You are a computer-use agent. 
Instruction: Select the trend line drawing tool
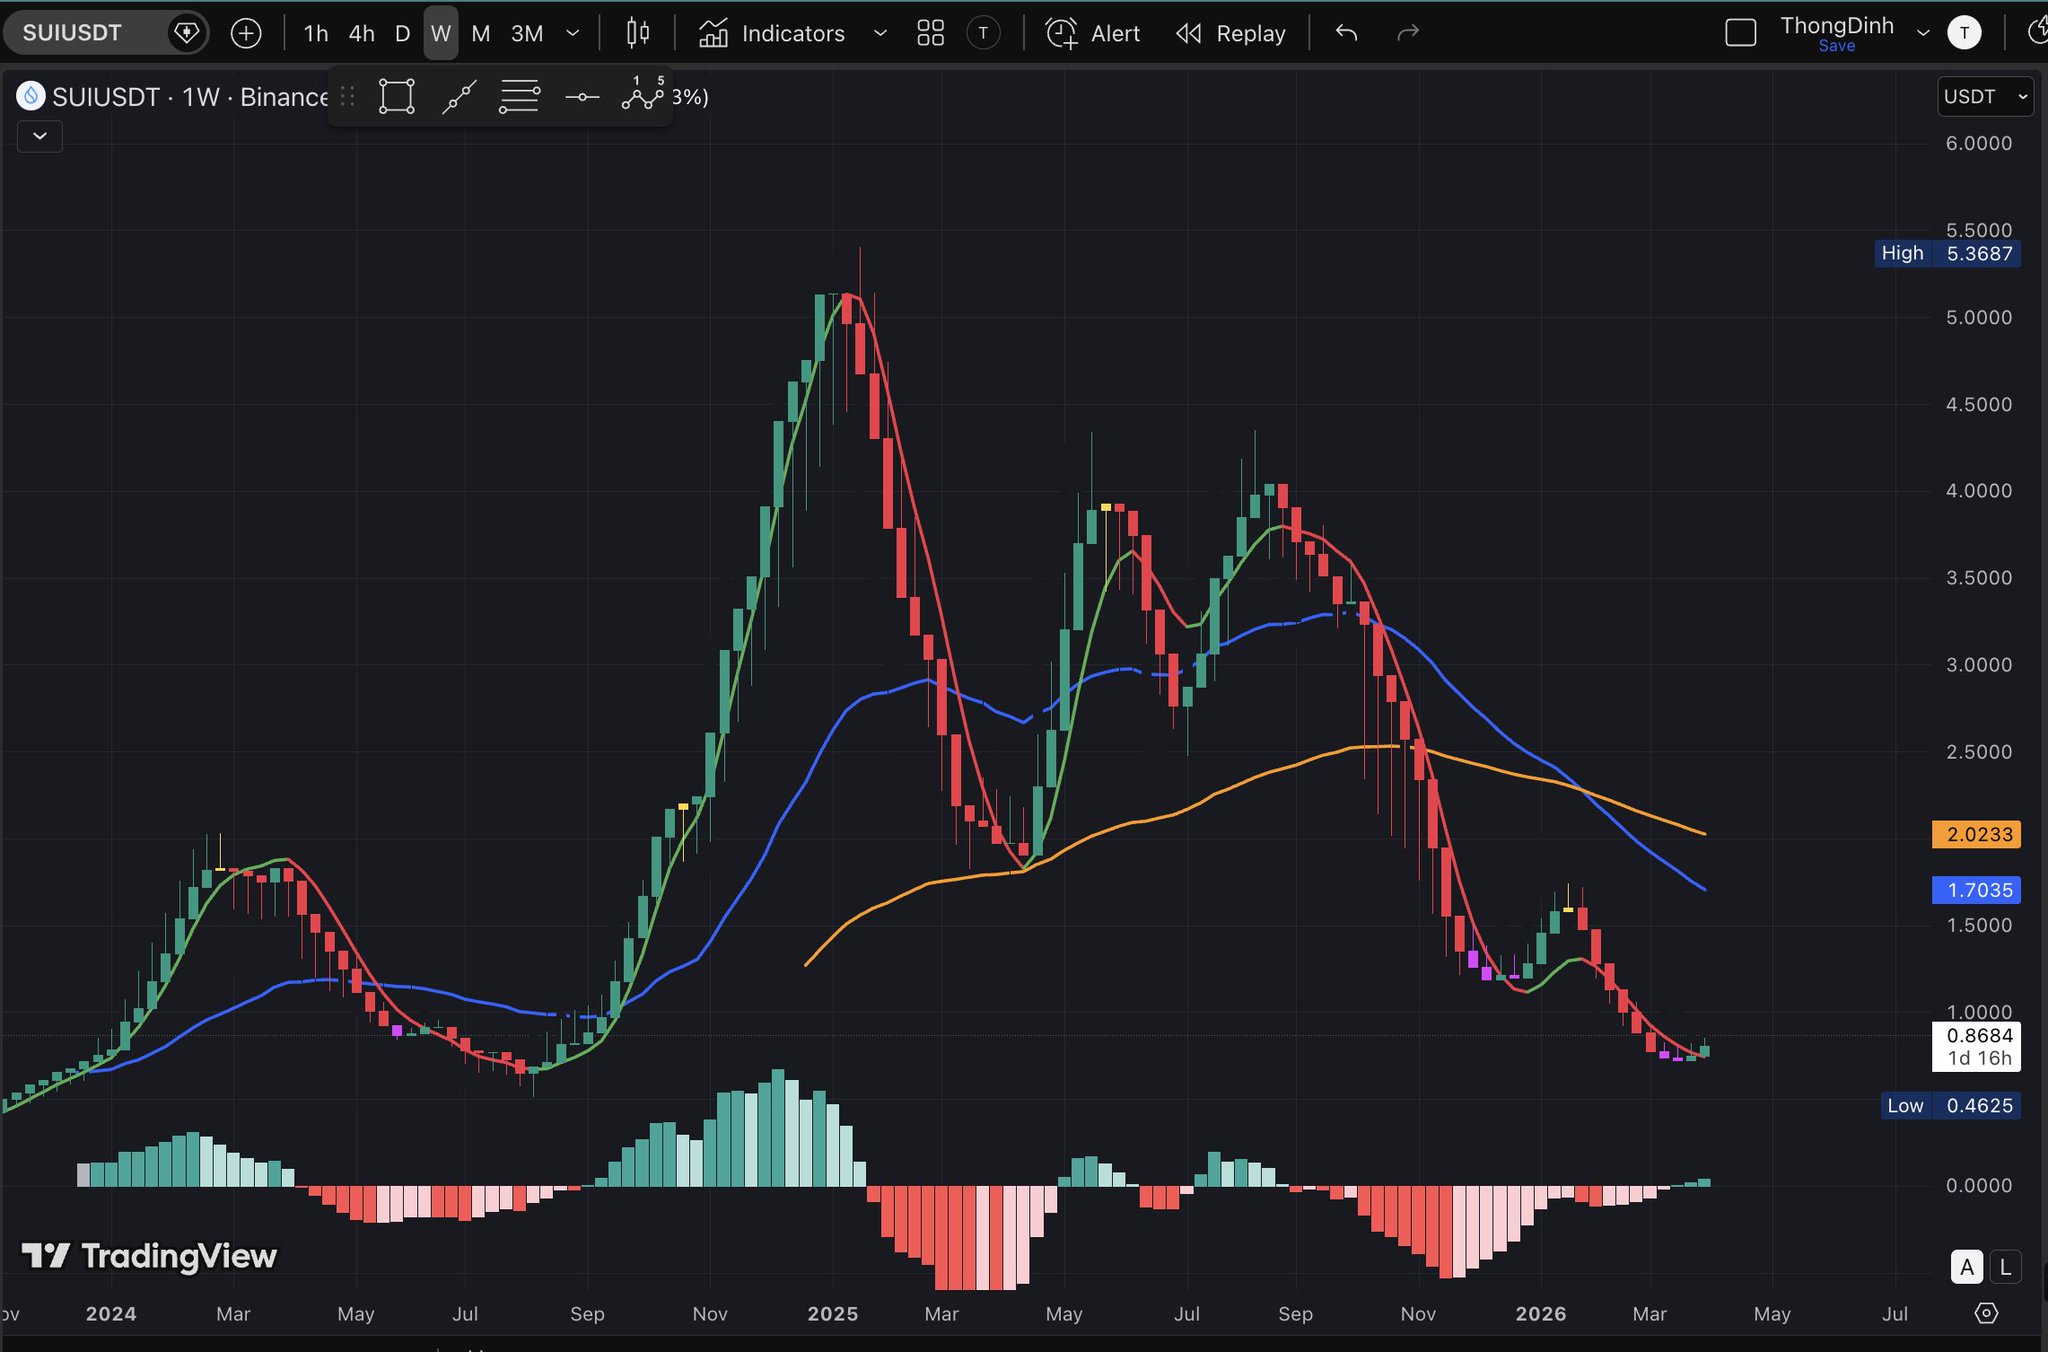coord(458,97)
